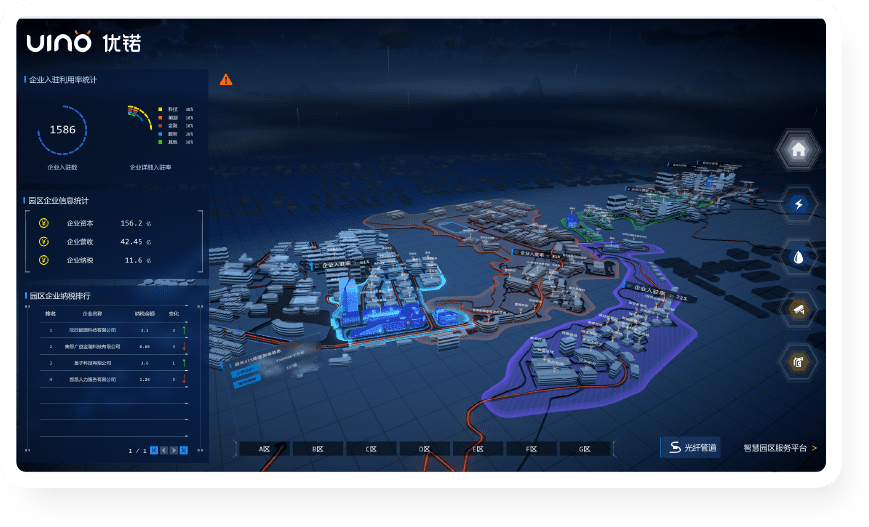The width and height of the screenshot is (869, 527).
Task: Go to first page of ranking table
Action: click(x=154, y=450)
